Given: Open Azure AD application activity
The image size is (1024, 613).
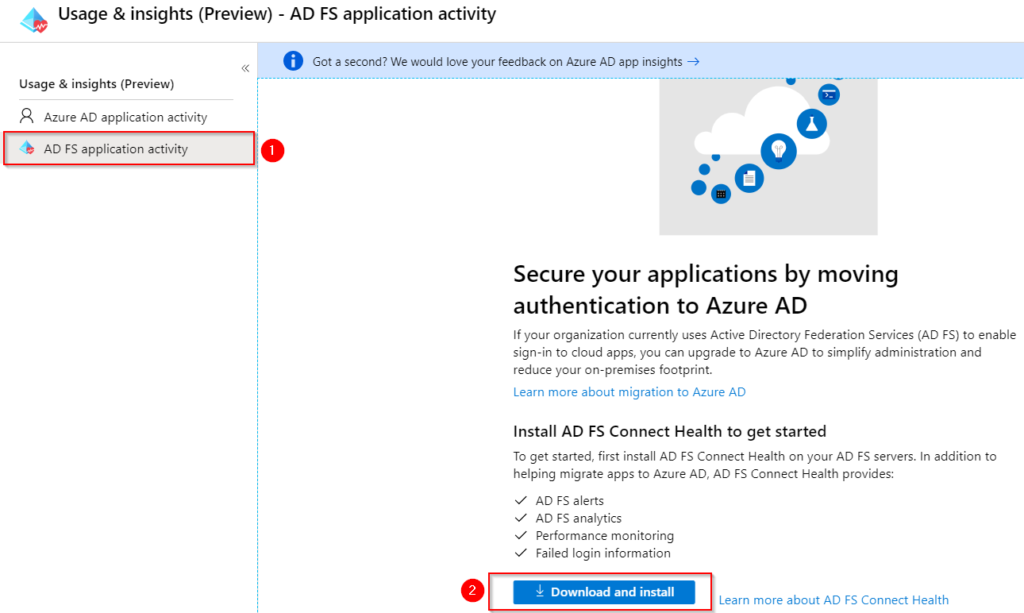Looking at the screenshot, I should [125, 117].
